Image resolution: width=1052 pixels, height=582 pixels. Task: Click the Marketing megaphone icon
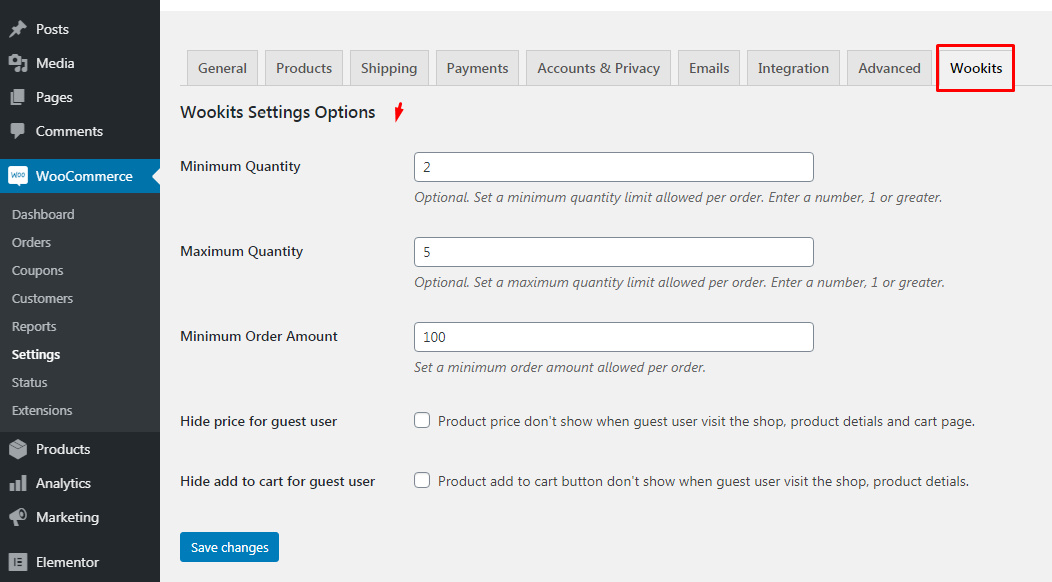click(18, 517)
